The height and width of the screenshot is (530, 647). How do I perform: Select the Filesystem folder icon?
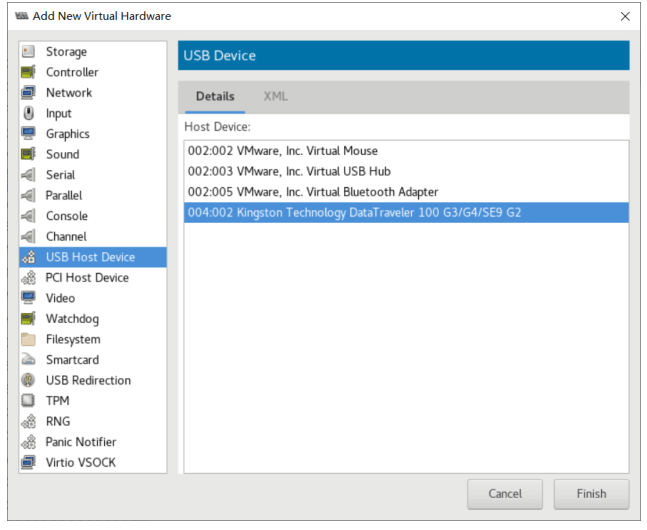pos(28,340)
